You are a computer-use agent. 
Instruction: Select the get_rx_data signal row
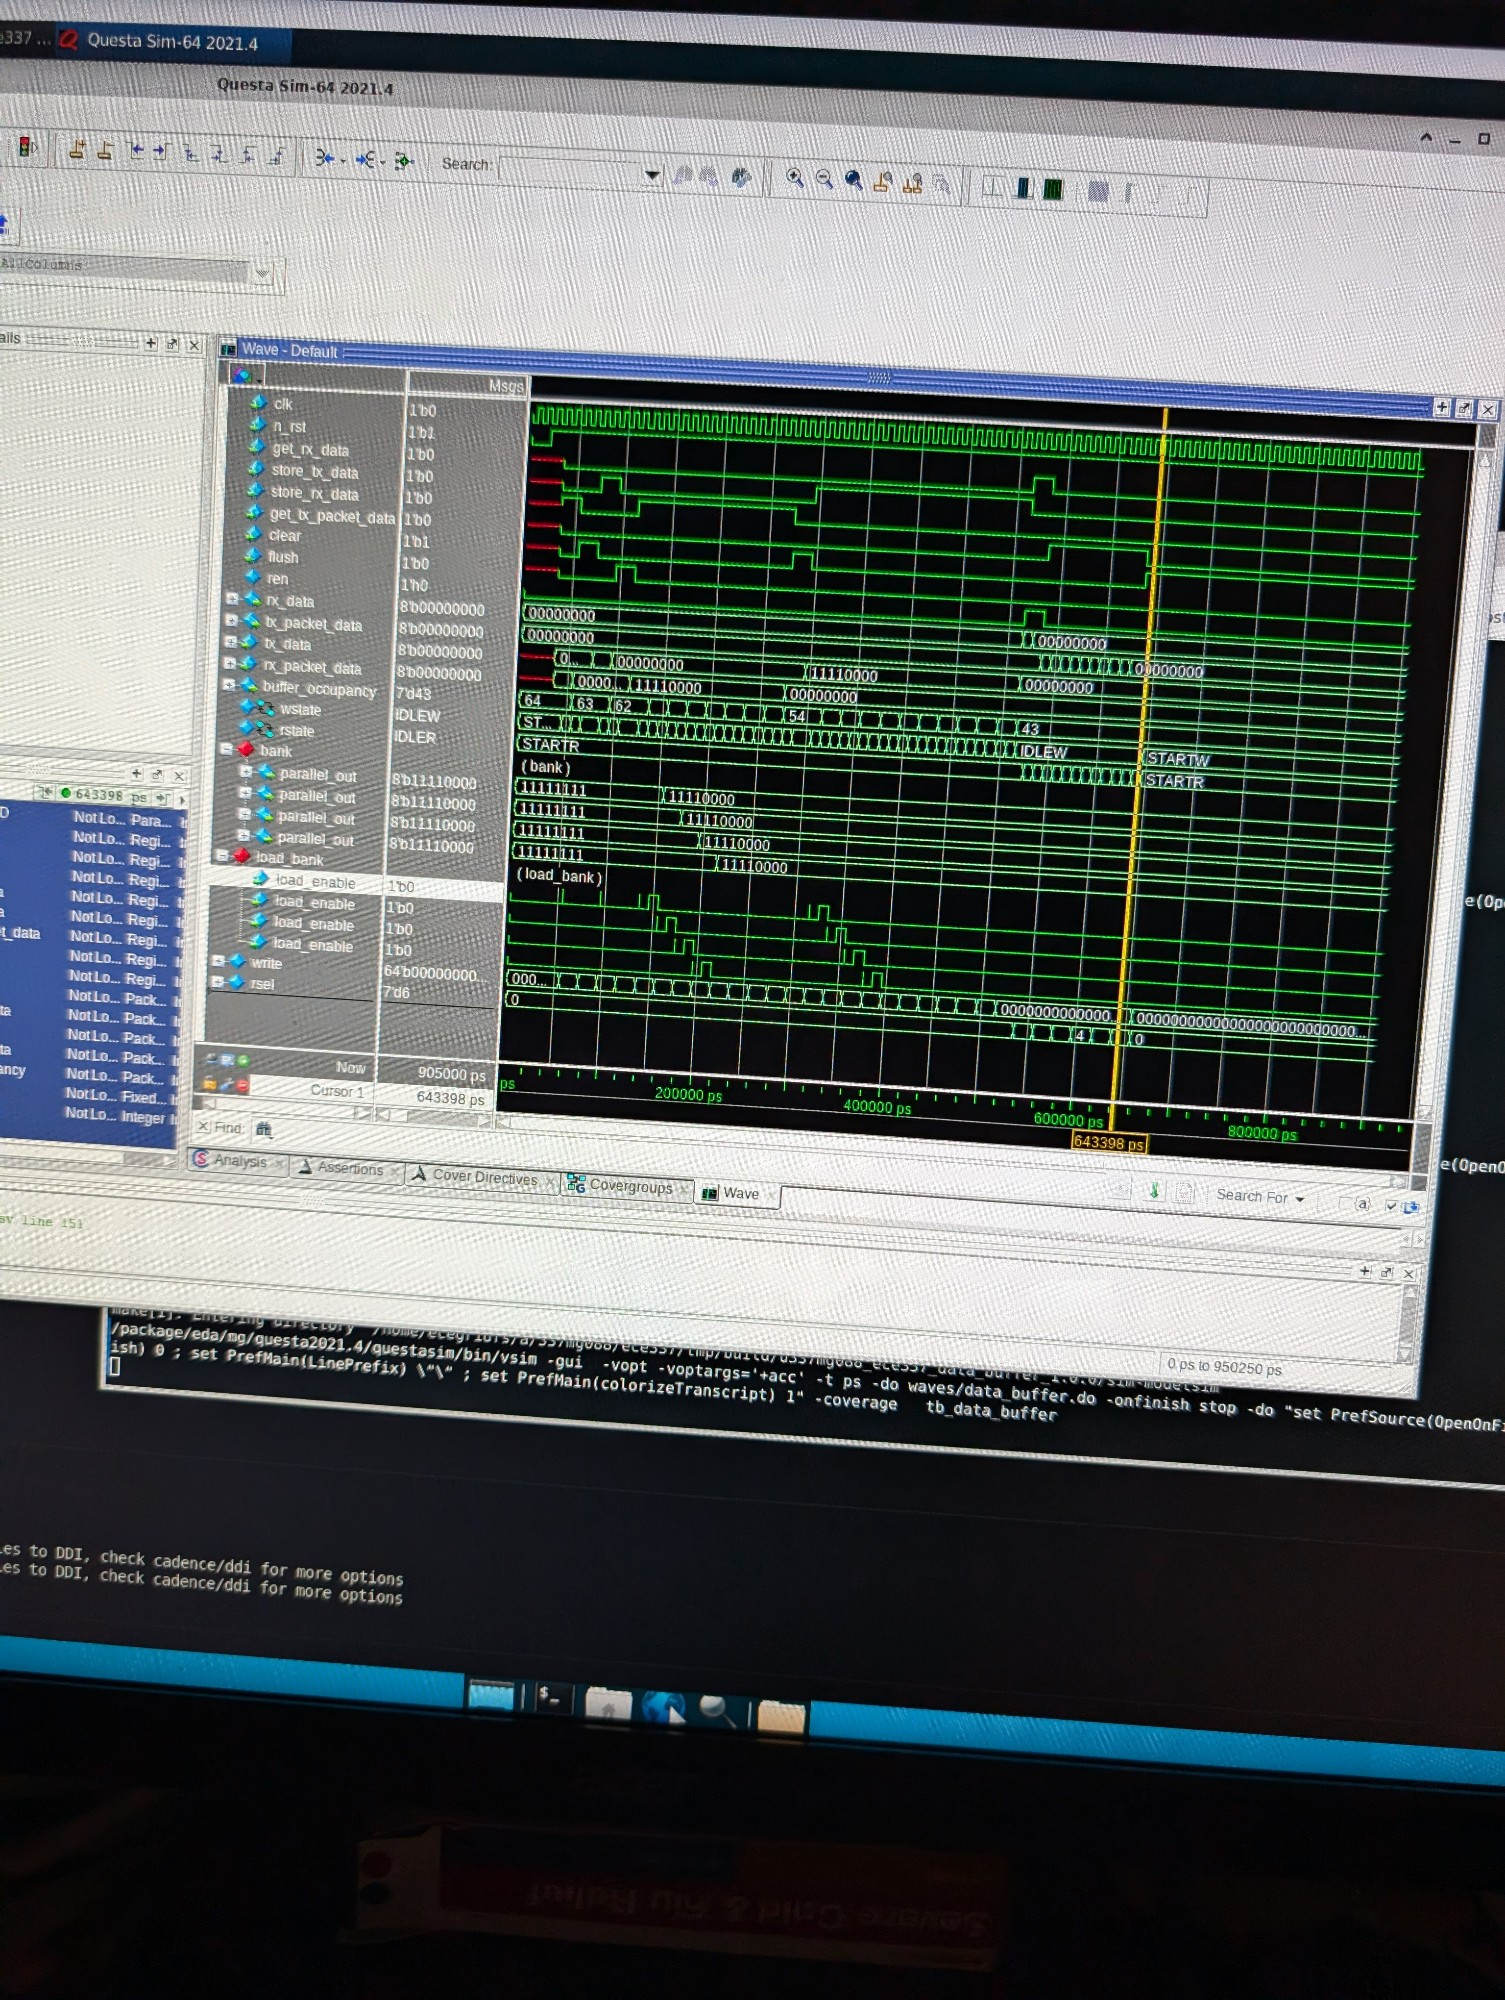(x=310, y=449)
